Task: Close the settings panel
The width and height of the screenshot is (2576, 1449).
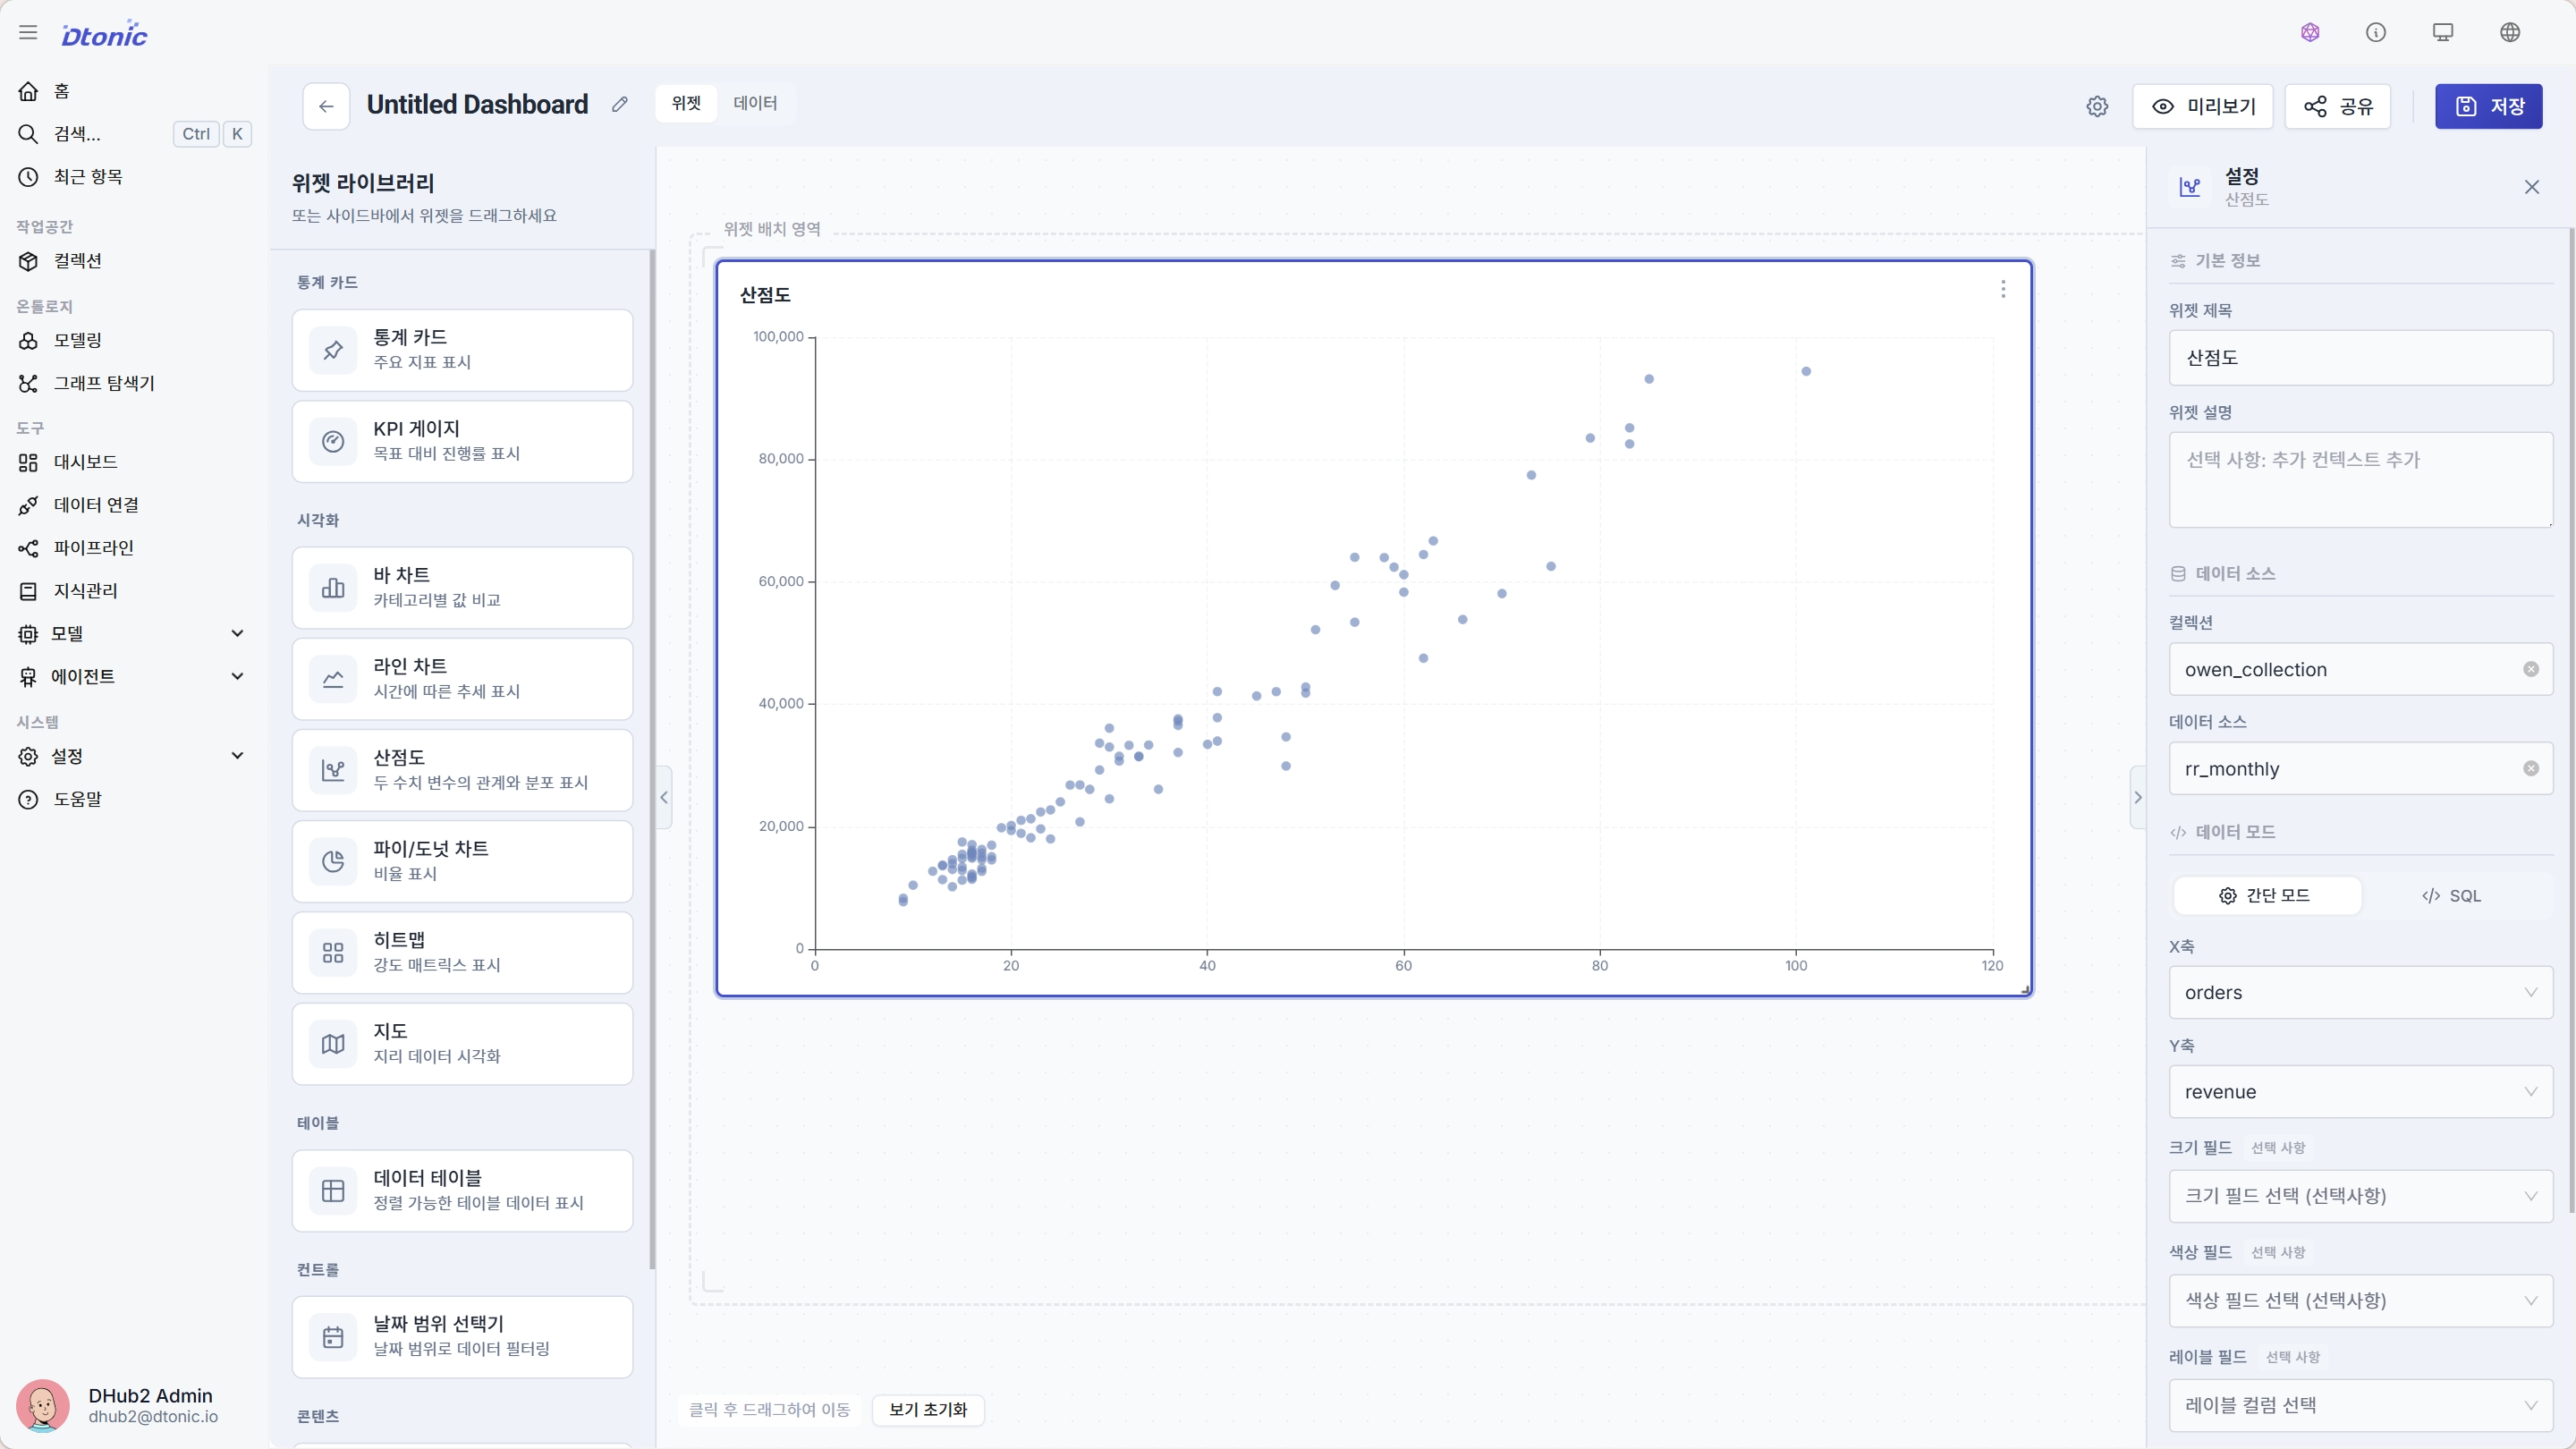Action: coord(2532,187)
